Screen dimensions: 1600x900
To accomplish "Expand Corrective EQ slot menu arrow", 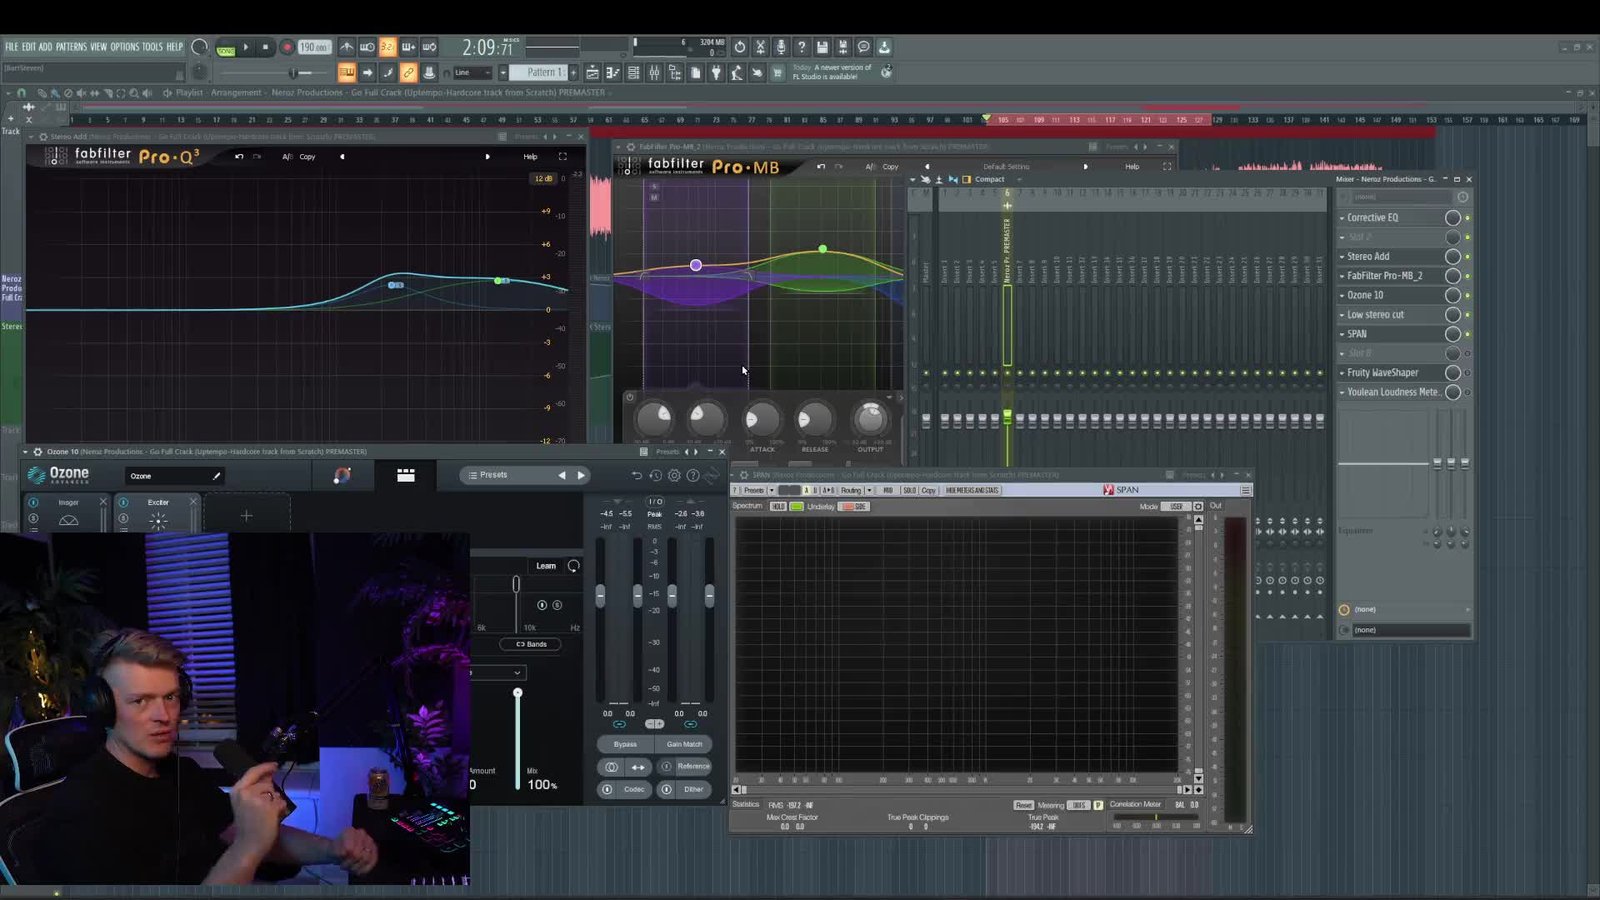I will (1342, 217).
